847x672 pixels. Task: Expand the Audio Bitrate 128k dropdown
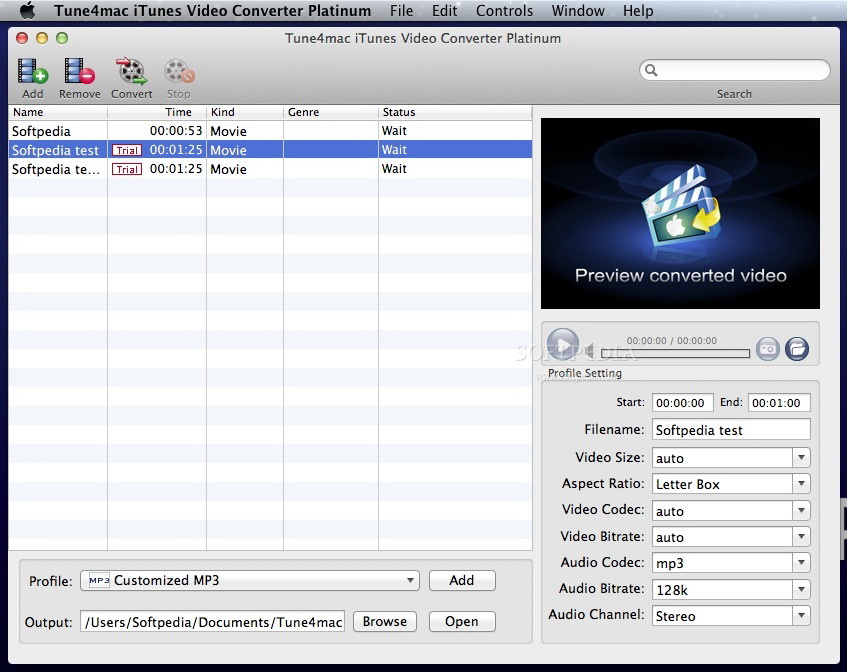coord(802,589)
